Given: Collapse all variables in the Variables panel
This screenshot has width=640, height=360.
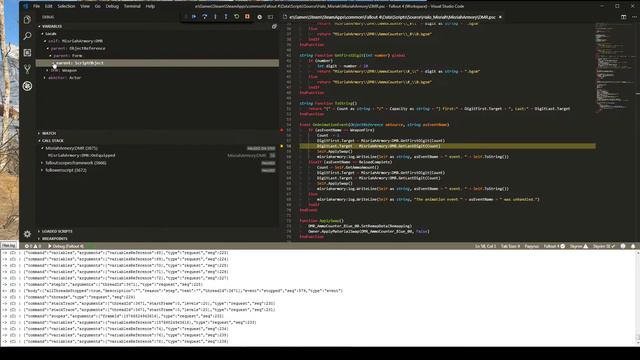Looking at the screenshot, I should pyautogui.click(x=274, y=26).
